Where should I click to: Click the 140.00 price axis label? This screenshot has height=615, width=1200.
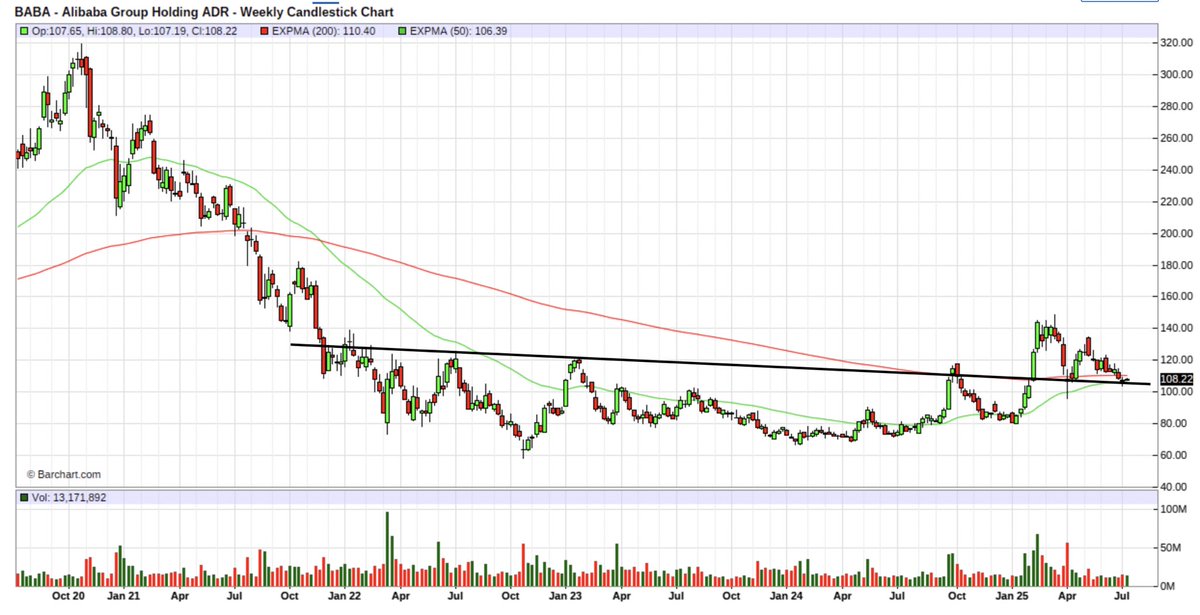point(1175,328)
